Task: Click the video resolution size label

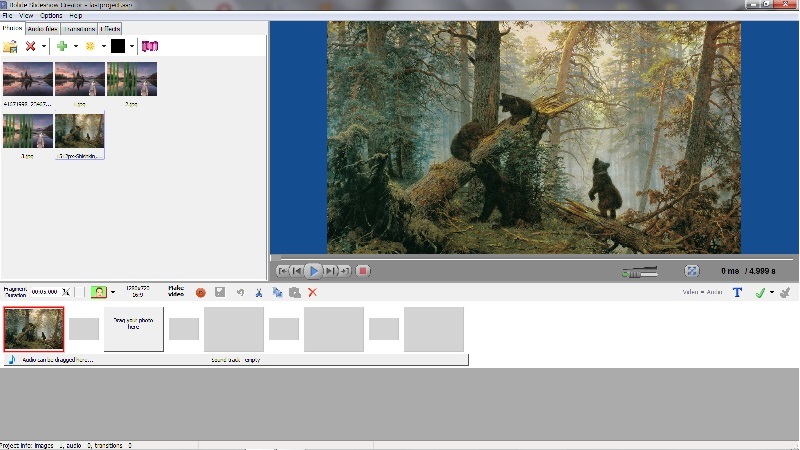Action: coord(138,292)
